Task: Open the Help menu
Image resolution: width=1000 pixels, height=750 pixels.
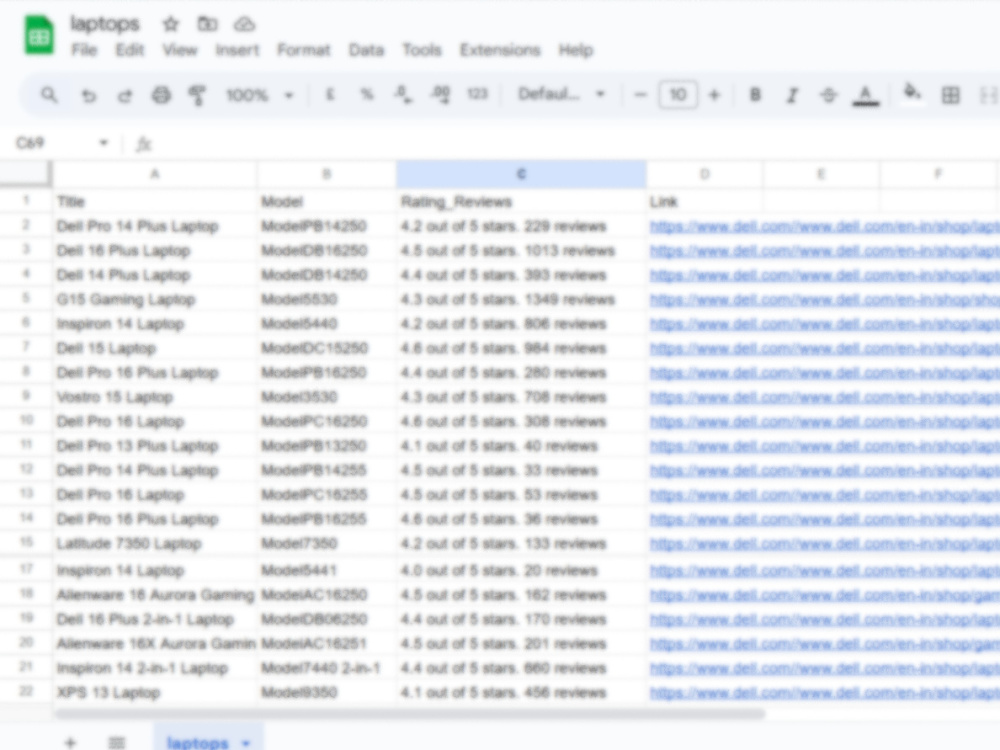Action: (576, 50)
